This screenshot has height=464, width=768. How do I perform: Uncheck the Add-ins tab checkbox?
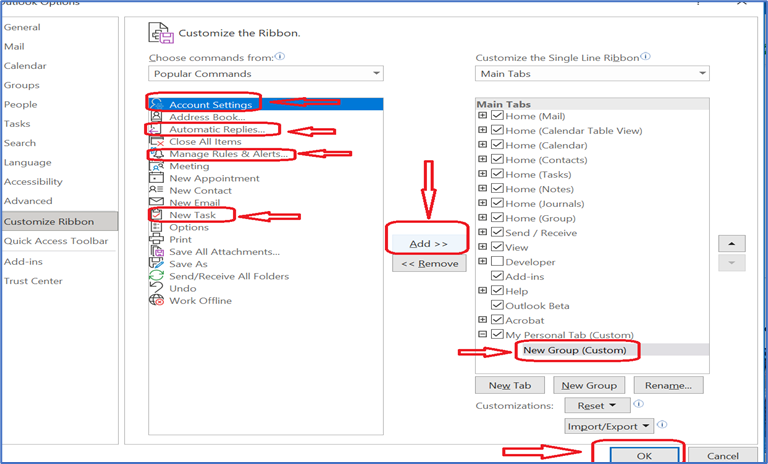click(498, 276)
